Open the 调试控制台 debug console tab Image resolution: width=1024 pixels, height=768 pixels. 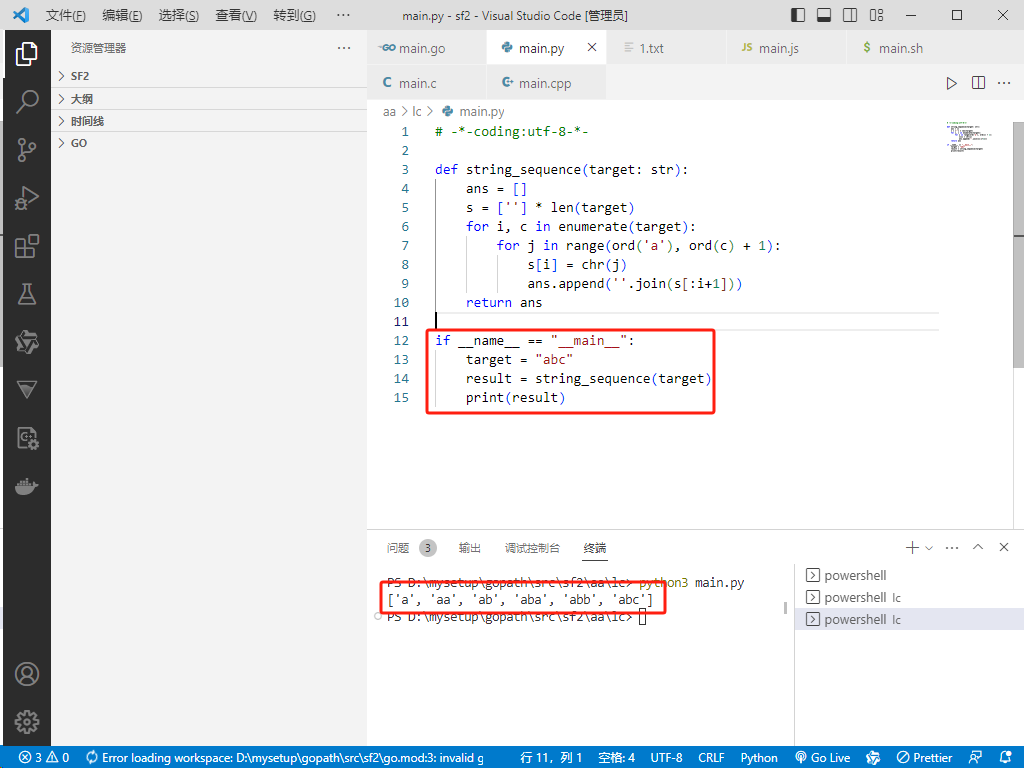(x=532, y=548)
